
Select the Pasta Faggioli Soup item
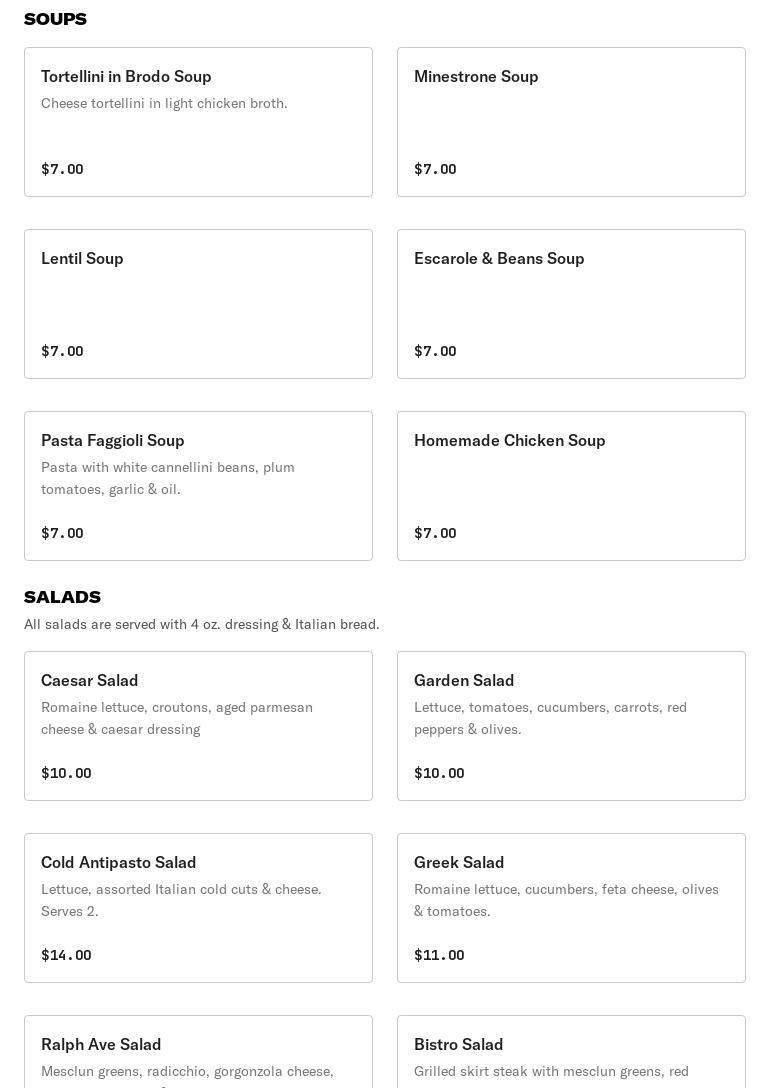point(198,486)
